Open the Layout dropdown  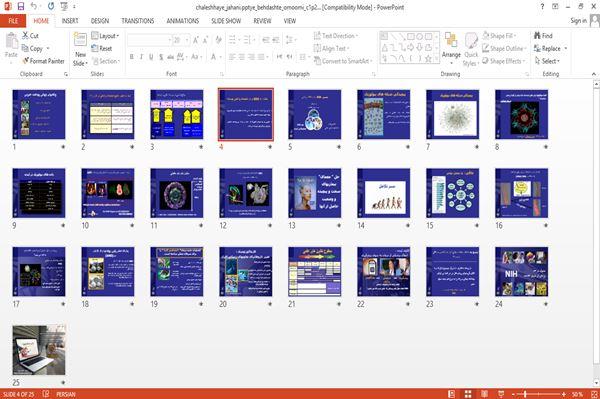(105, 36)
